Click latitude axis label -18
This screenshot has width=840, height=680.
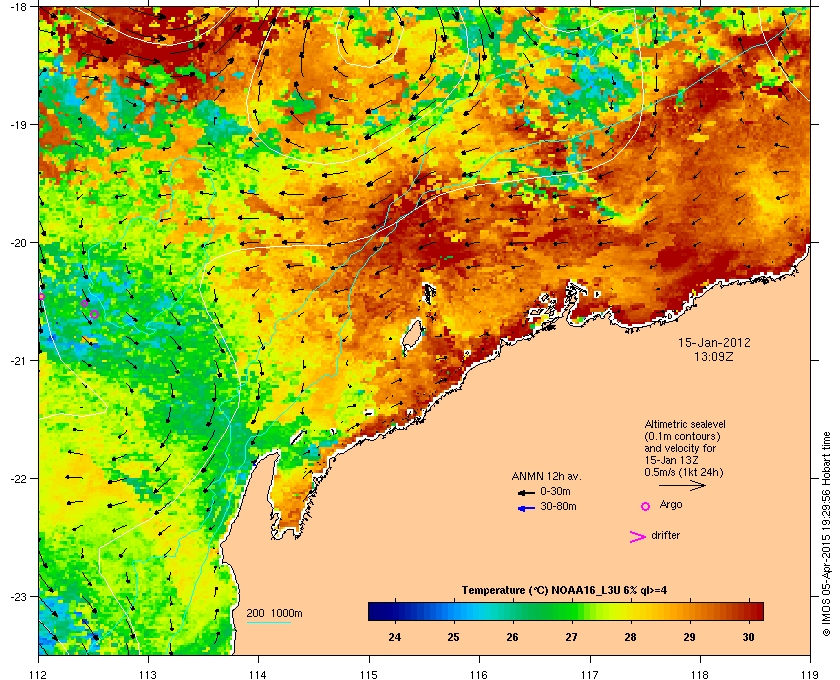click(x=19, y=7)
